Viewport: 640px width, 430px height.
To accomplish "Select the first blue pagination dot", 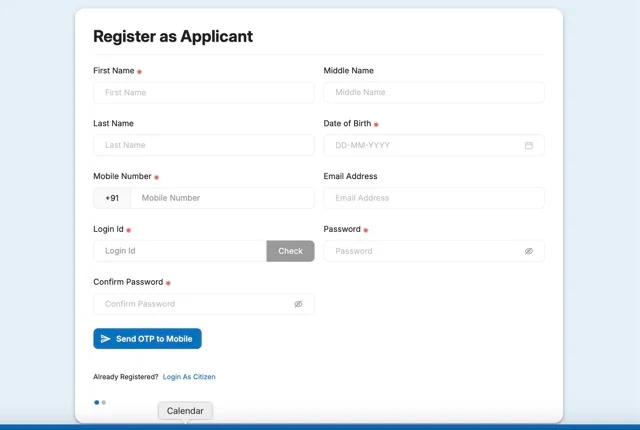I will tap(97, 402).
